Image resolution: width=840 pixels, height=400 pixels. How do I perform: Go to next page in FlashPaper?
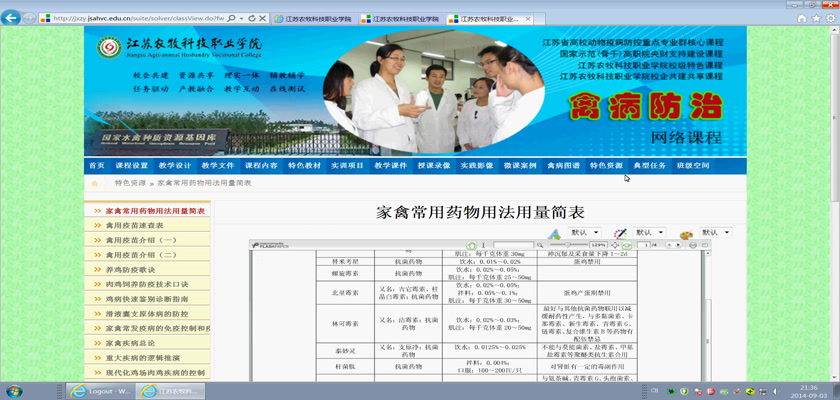[x=678, y=245]
